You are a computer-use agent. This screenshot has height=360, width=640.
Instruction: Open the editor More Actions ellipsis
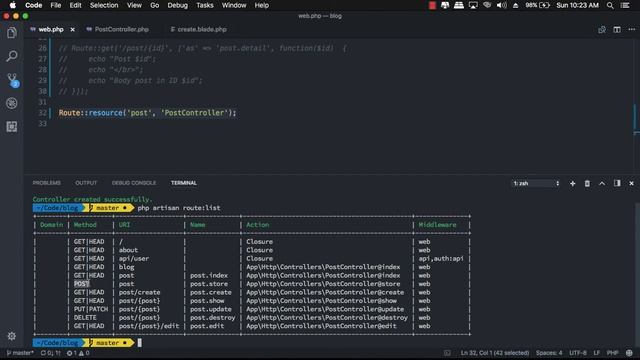click(631, 29)
